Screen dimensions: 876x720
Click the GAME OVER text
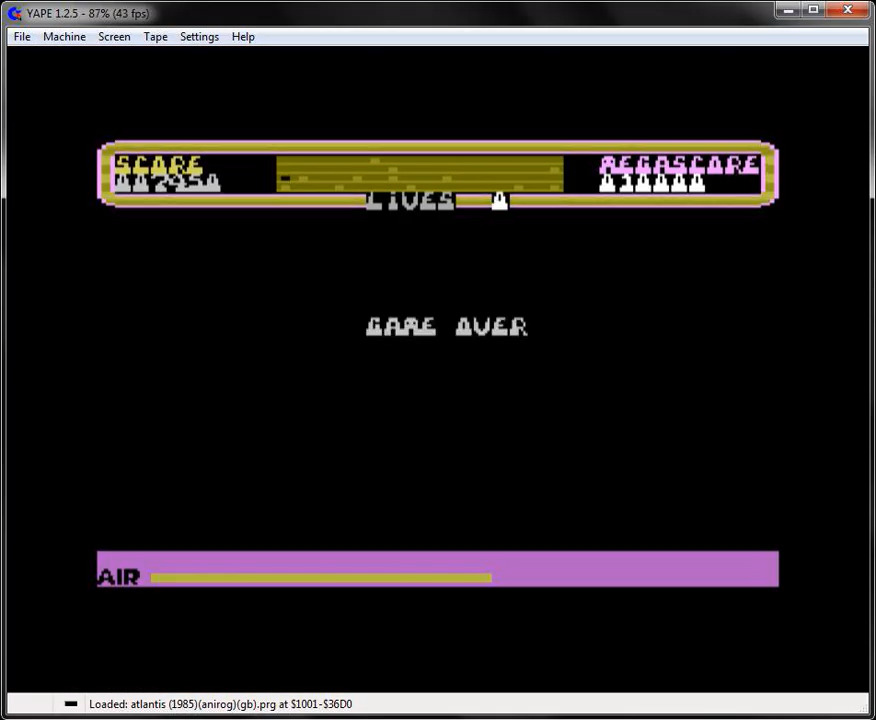click(x=446, y=326)
